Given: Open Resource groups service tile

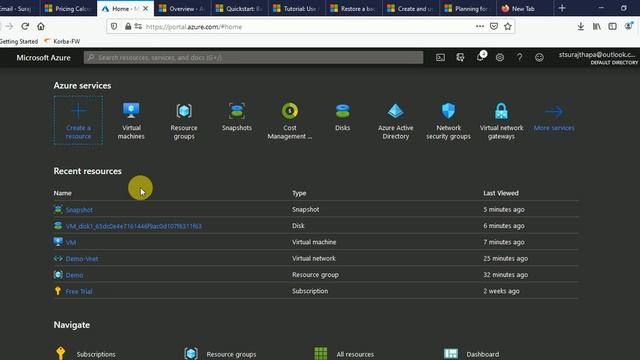Looking at the screenshot, I should (184, 120).
